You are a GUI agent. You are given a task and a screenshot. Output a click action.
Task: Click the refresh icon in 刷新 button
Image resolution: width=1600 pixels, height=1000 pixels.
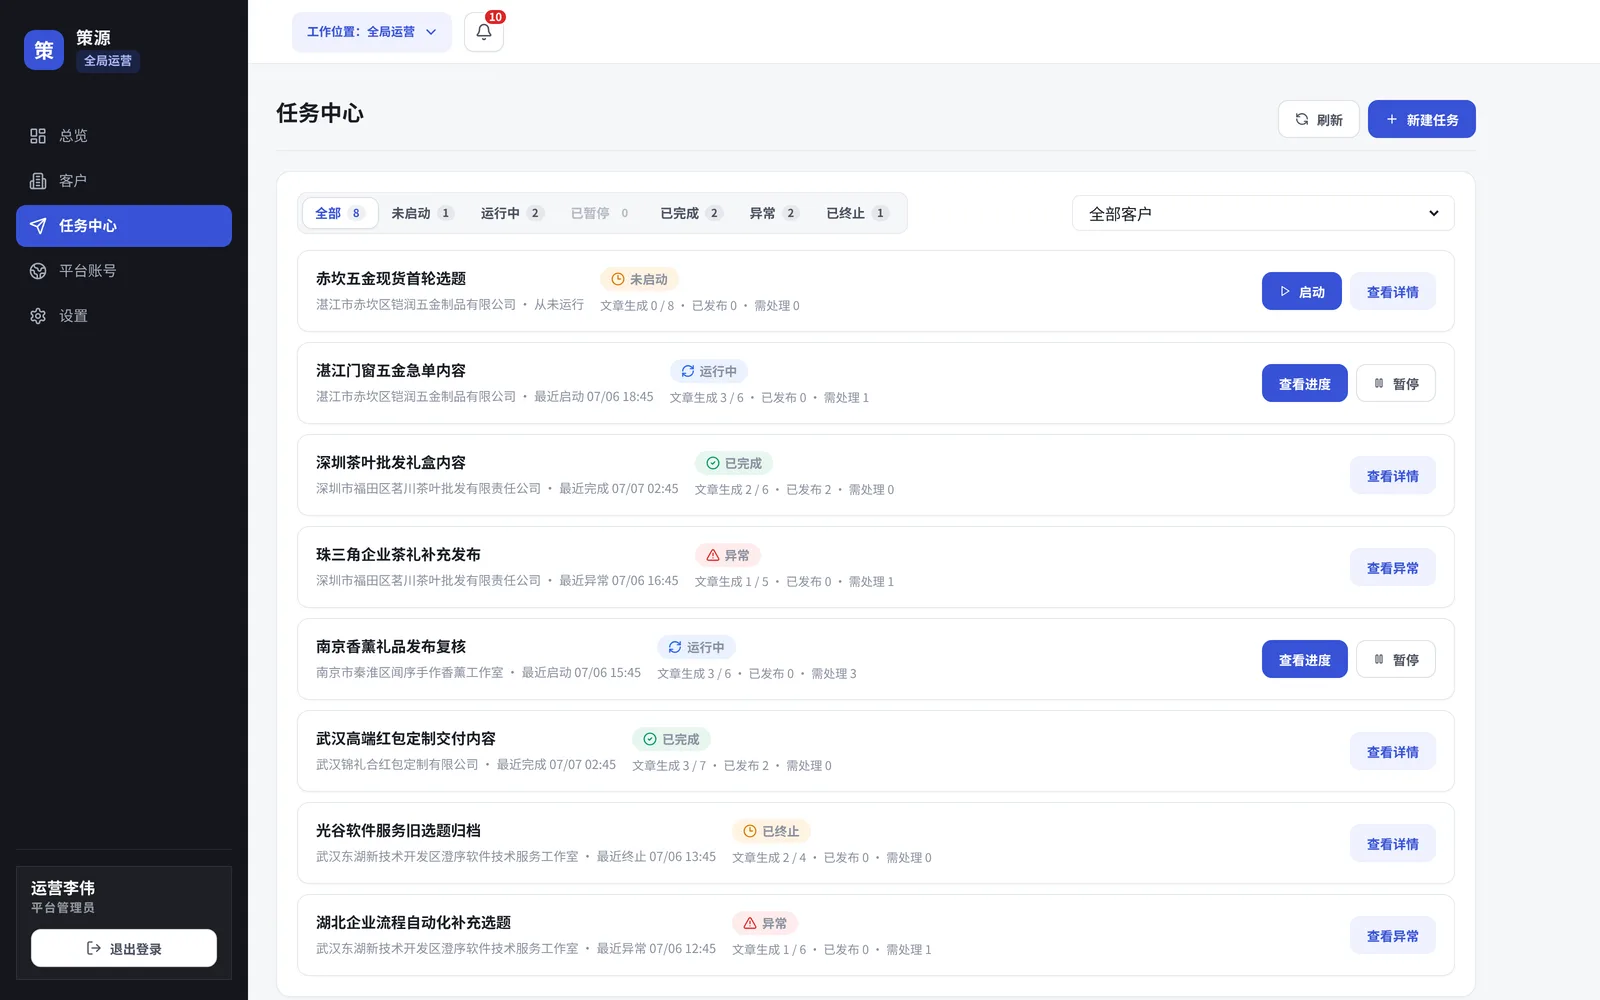[1302, 119]
